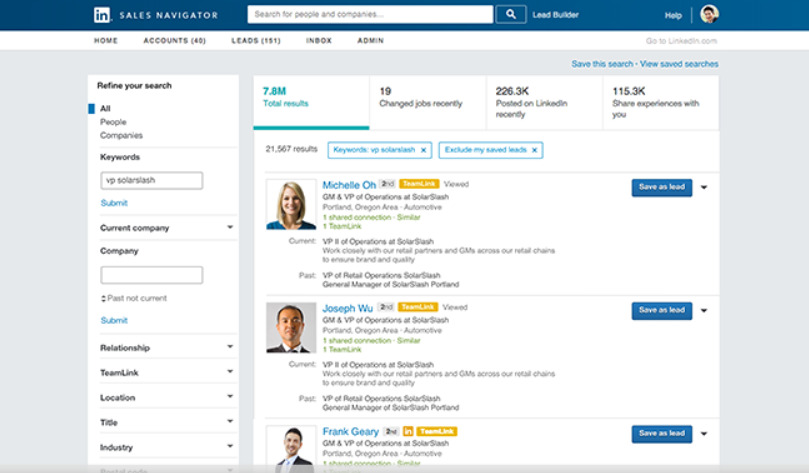This screenshot has width=809, height=473.
Task: Click View saved searches link
Action: [679, 64]
